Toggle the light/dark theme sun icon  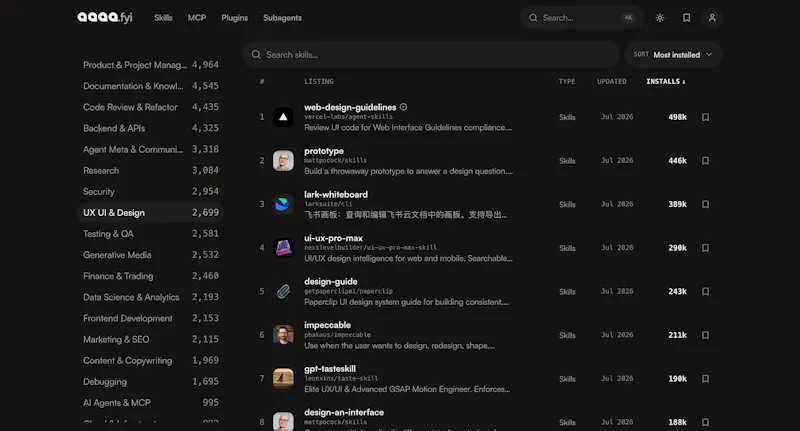(x=660, y=18)
